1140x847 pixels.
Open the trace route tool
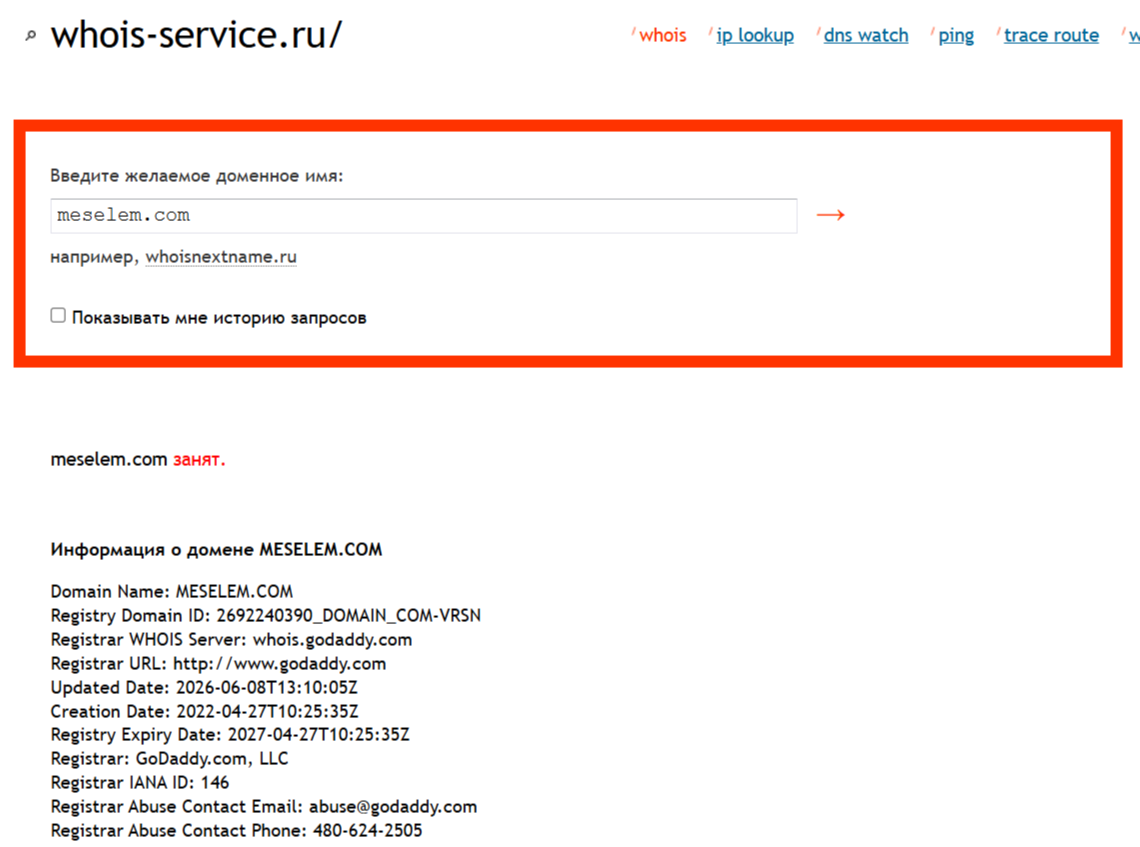coord(1051,36)
